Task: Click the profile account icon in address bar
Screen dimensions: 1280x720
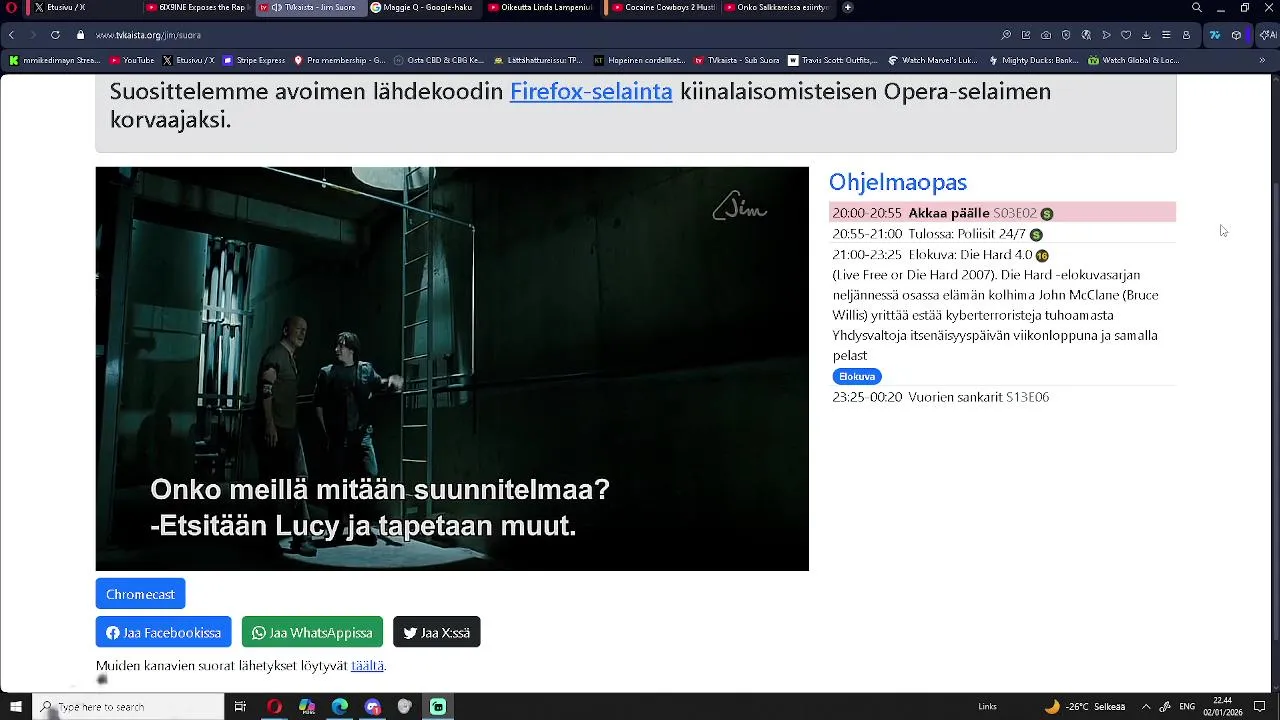Action: (1186, 35)
